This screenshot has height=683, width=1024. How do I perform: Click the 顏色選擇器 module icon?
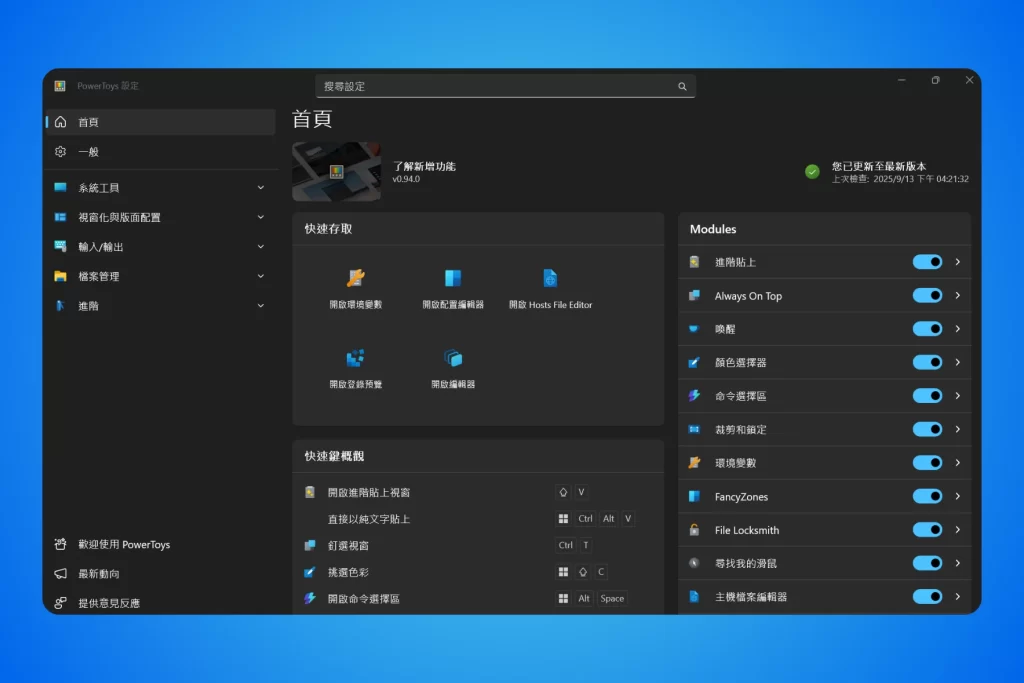point(693,362)
